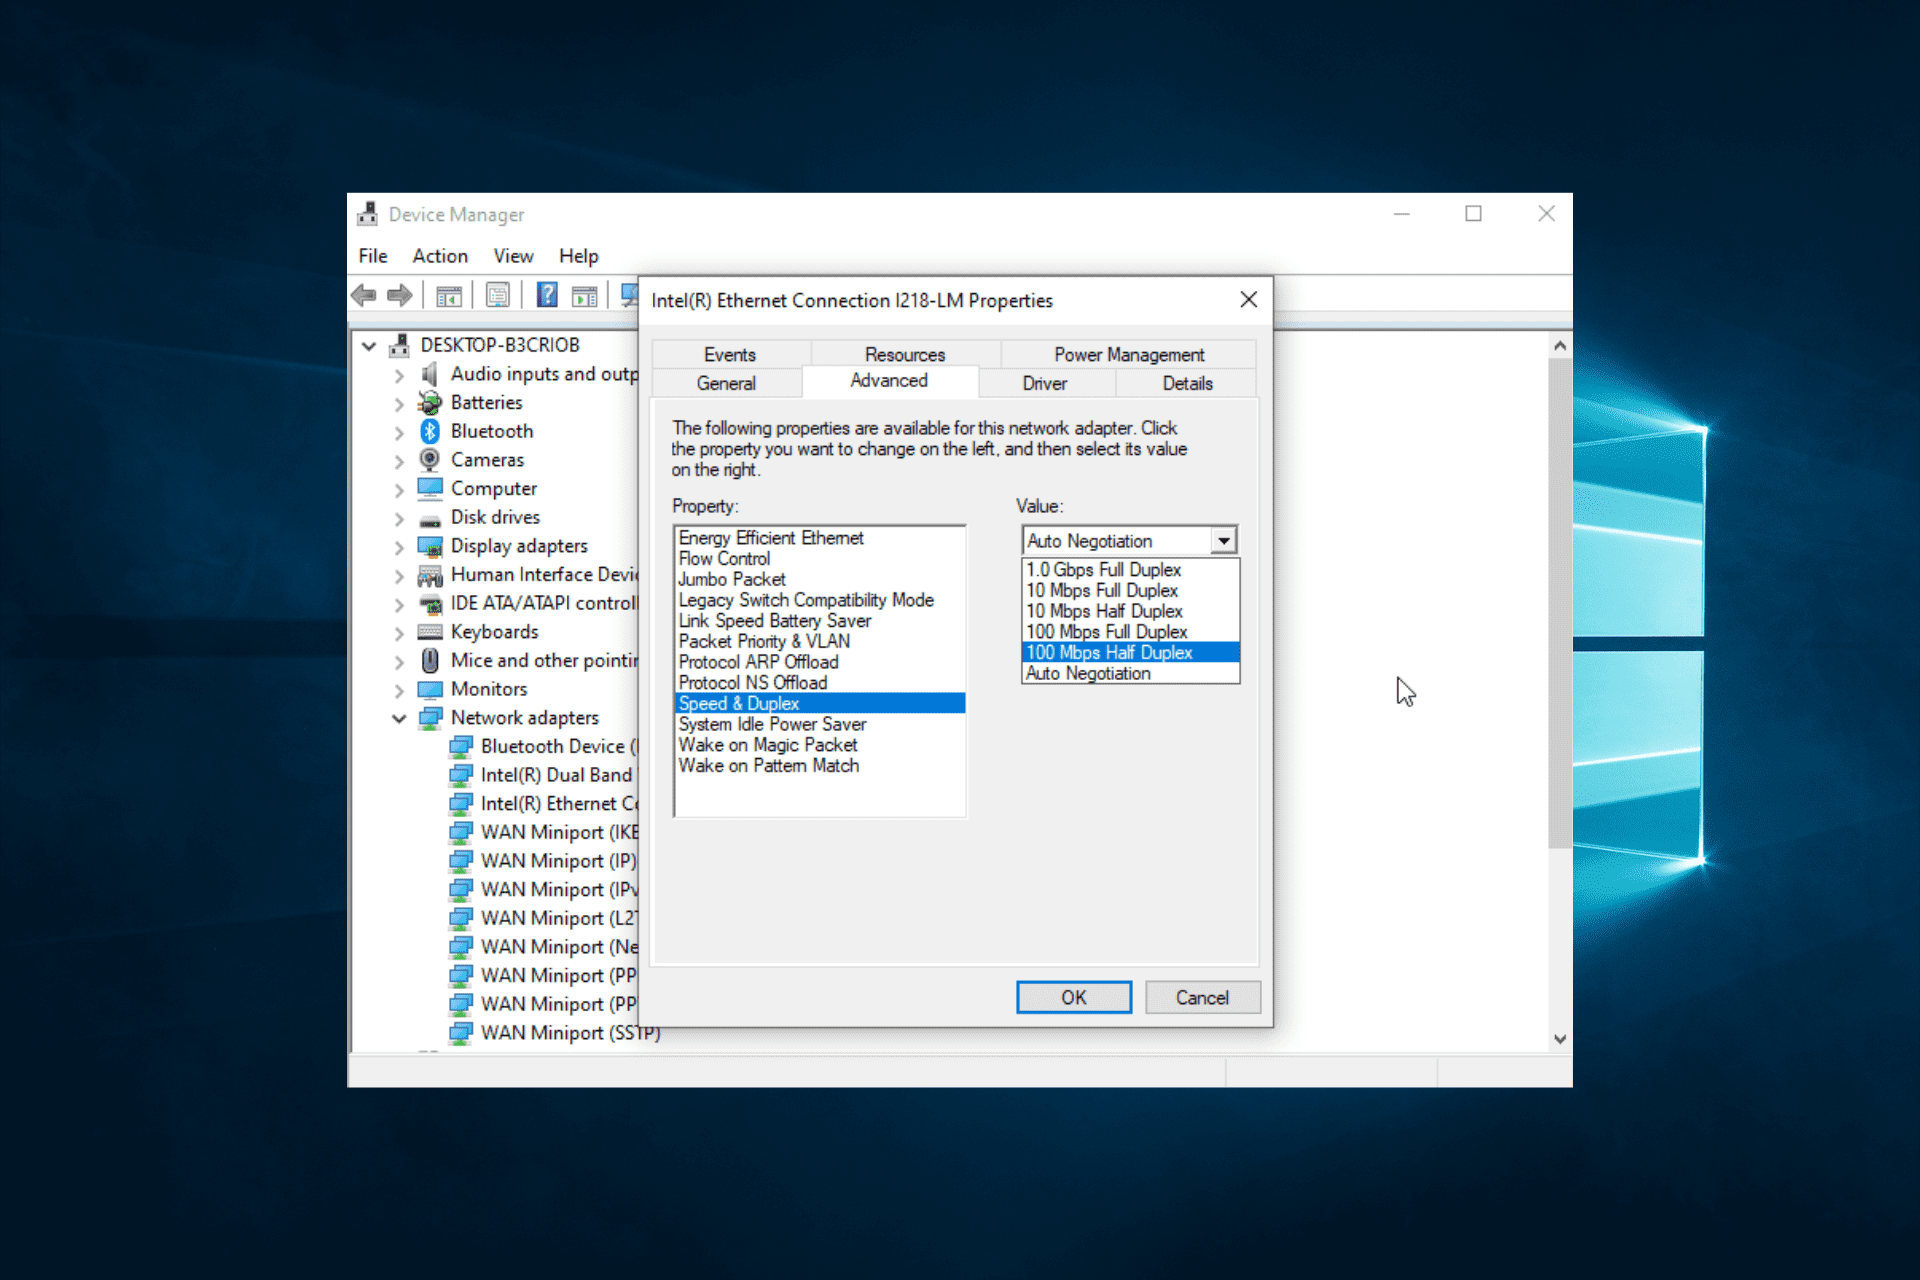Click the Computer monitor icon in tree

(x=430, y=488)
